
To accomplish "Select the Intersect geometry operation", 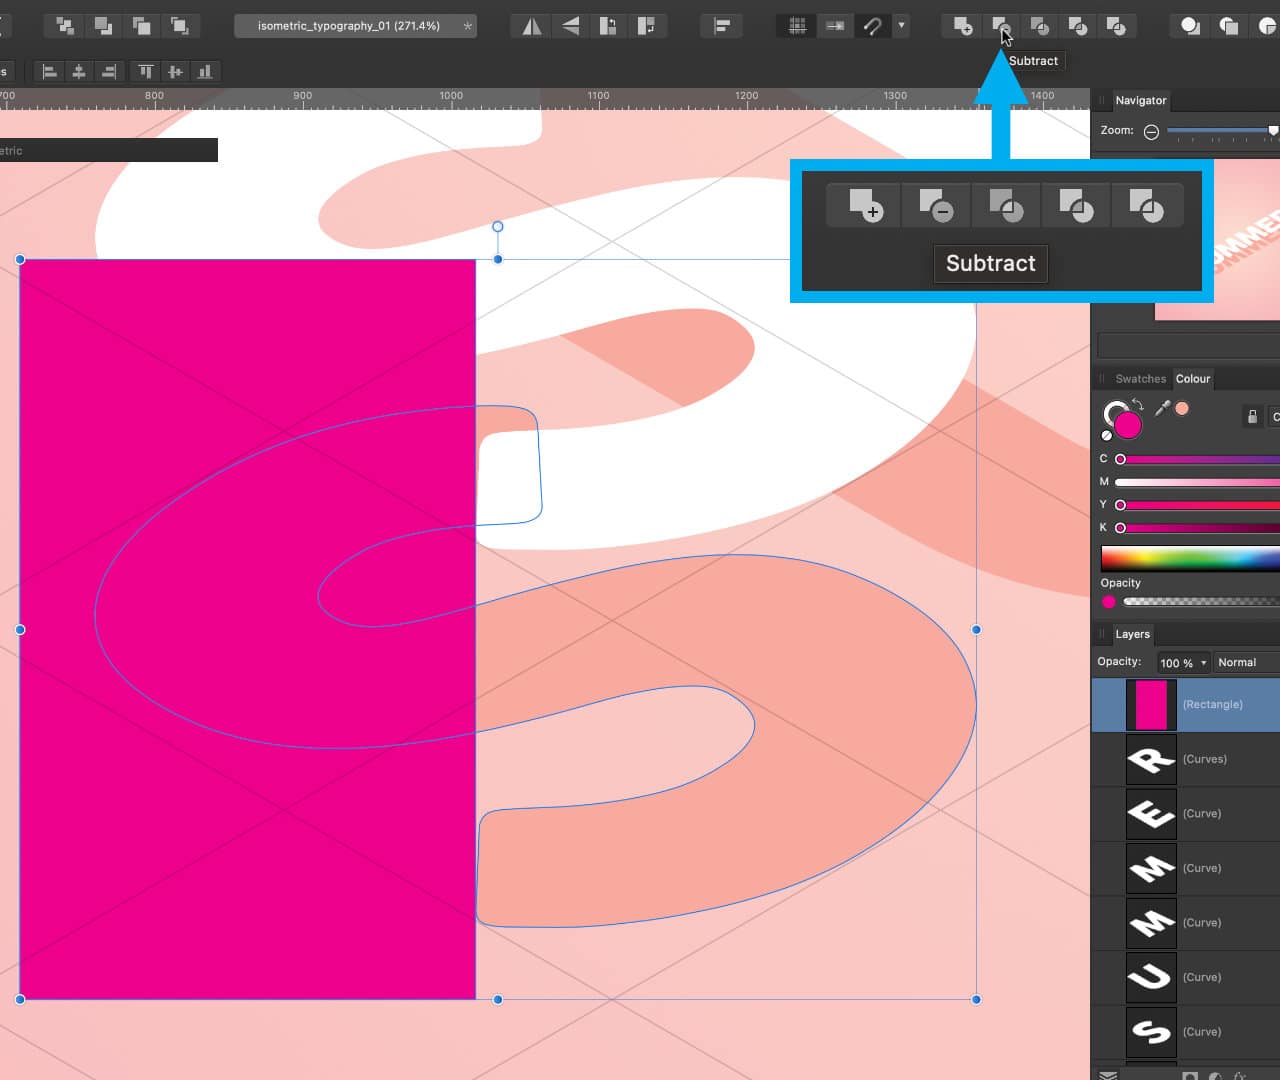I will coord(1040,27).
